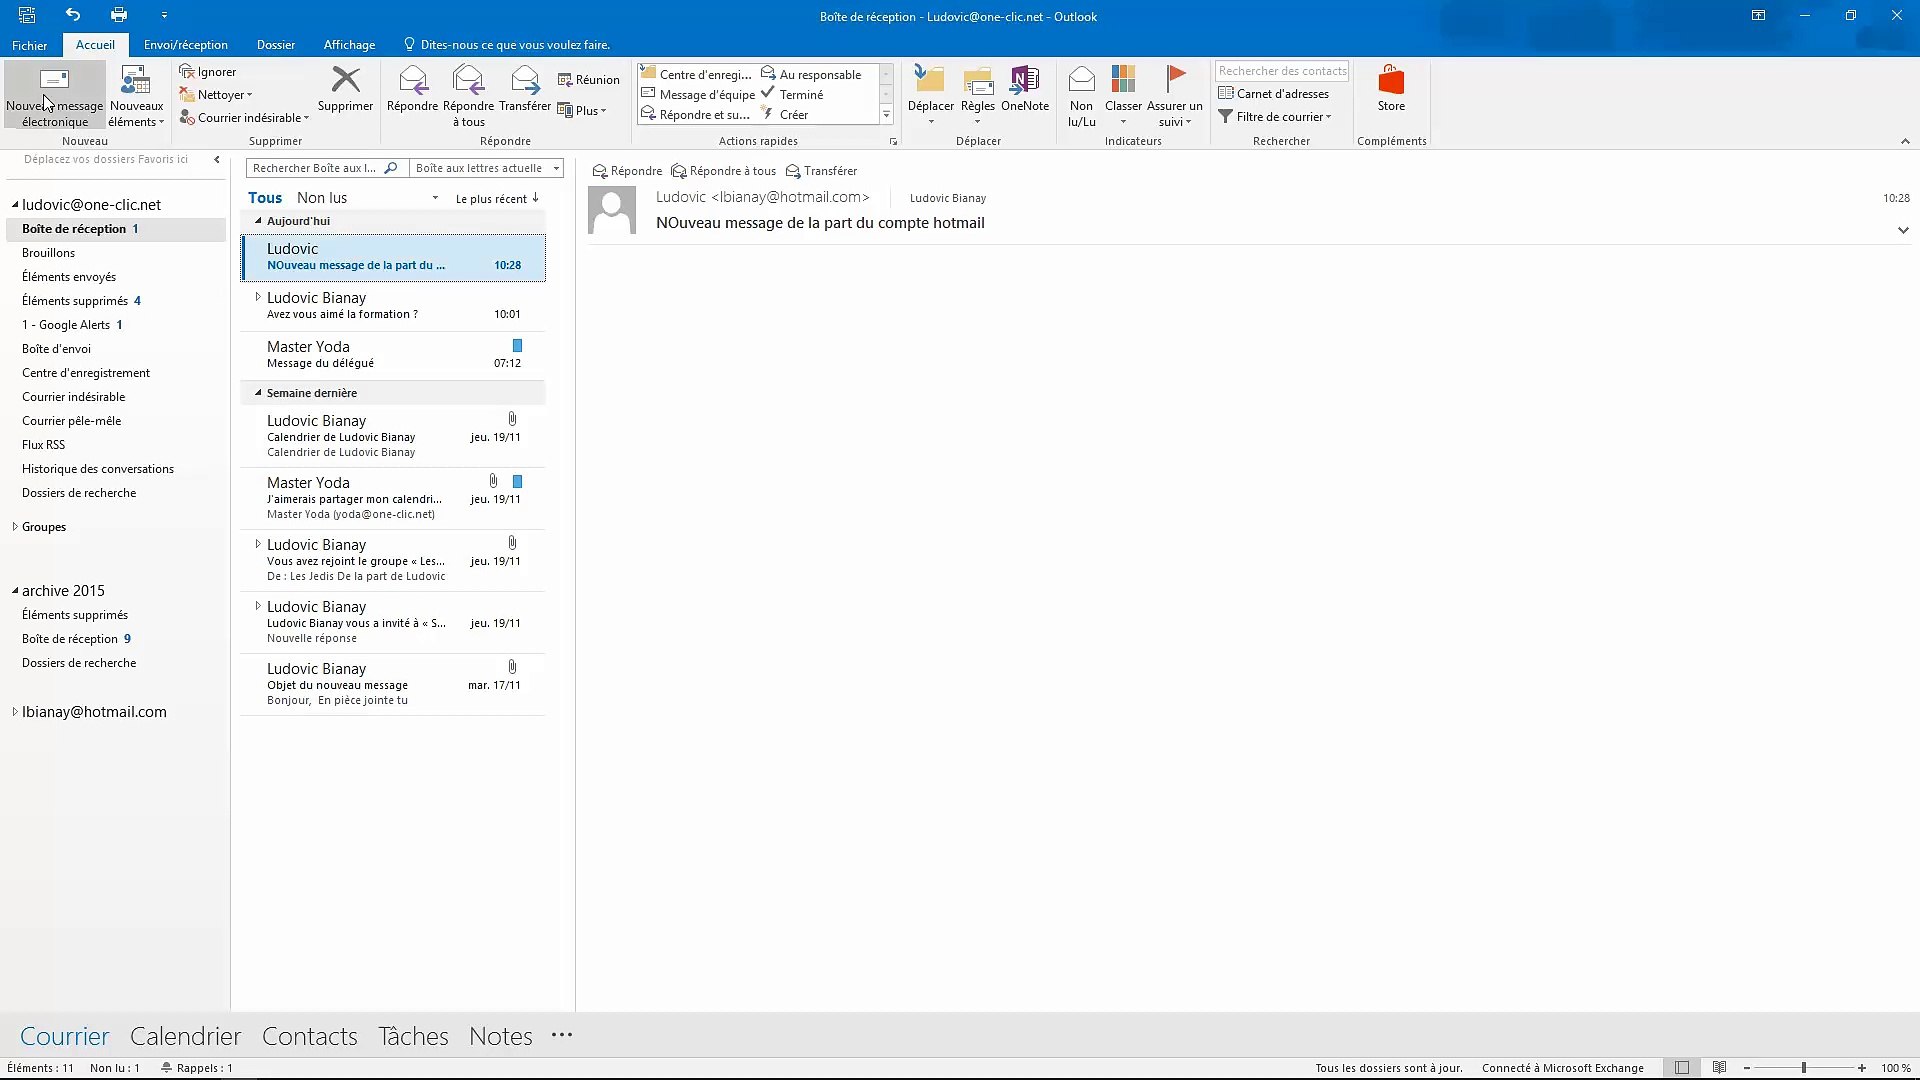This screenshot has width=1920, height=1080.
Task: Switch to the Affichage ribbon tab
Action: (x=349, y=44)
